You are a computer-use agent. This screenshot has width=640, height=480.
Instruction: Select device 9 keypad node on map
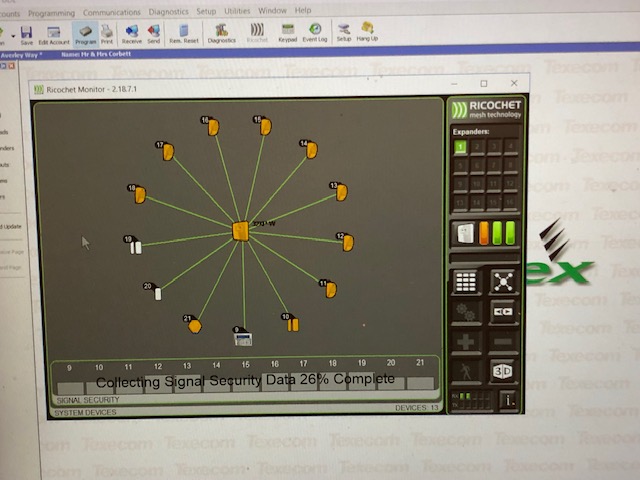click(x=242, y=337)
